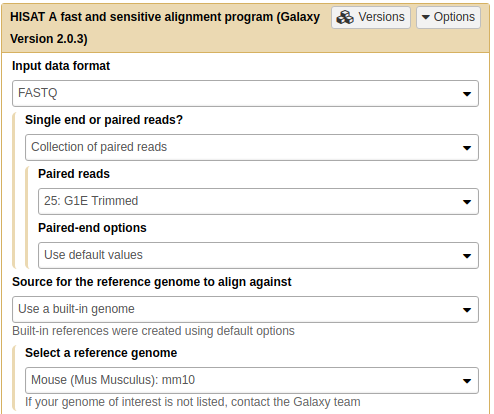Click the arrow on the FASTQ select box
Screen dimensions: 494x414
[x=467, y=94]
